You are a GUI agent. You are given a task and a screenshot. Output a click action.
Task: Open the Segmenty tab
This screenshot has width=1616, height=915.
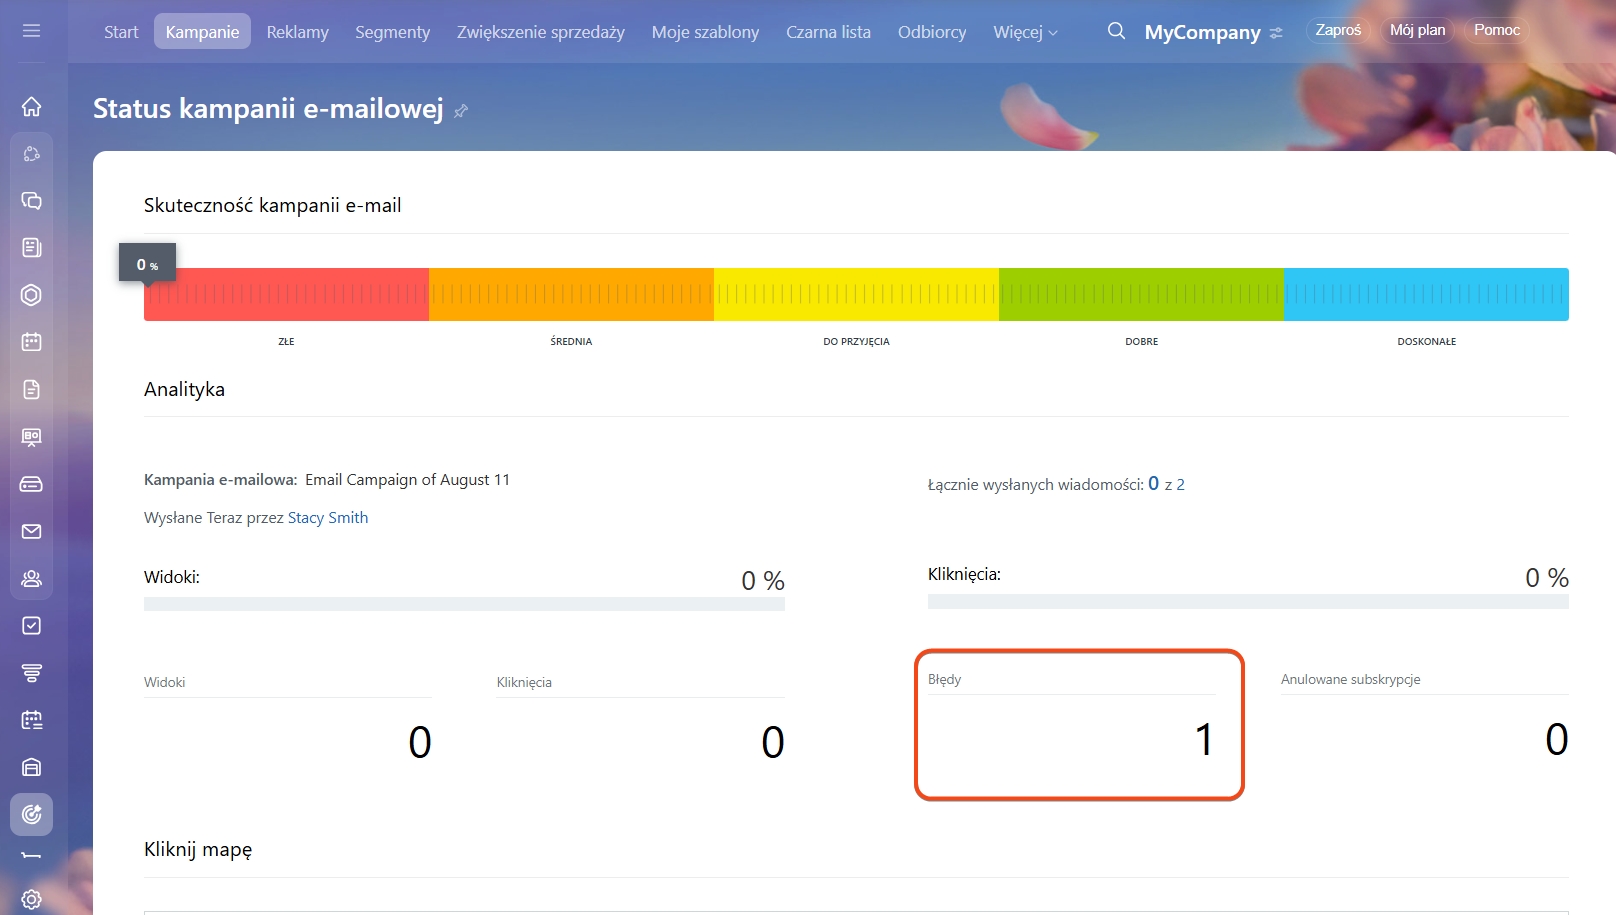pos(392,32)
